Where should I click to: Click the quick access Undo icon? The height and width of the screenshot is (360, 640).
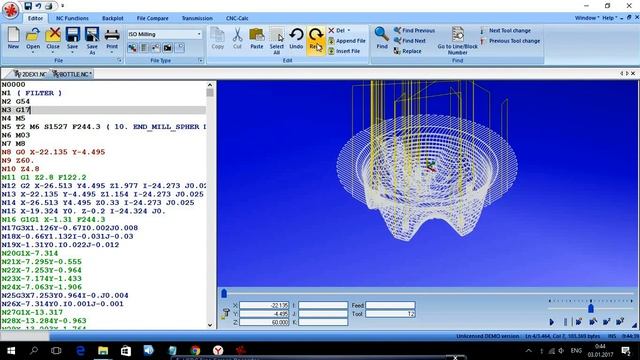[38, 6]
